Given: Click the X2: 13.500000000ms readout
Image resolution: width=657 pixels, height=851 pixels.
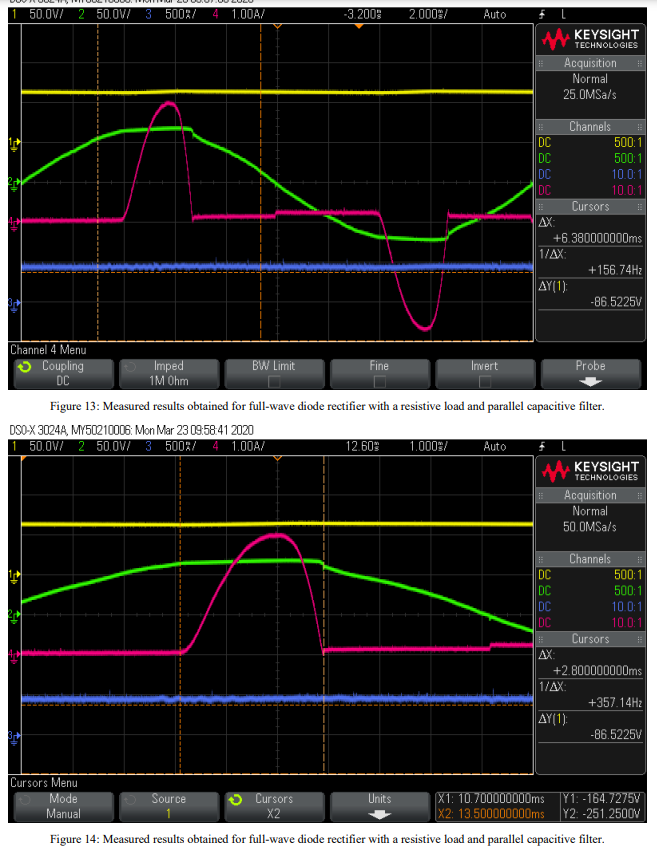Looking at the screenshot, I should coord(491,814).
